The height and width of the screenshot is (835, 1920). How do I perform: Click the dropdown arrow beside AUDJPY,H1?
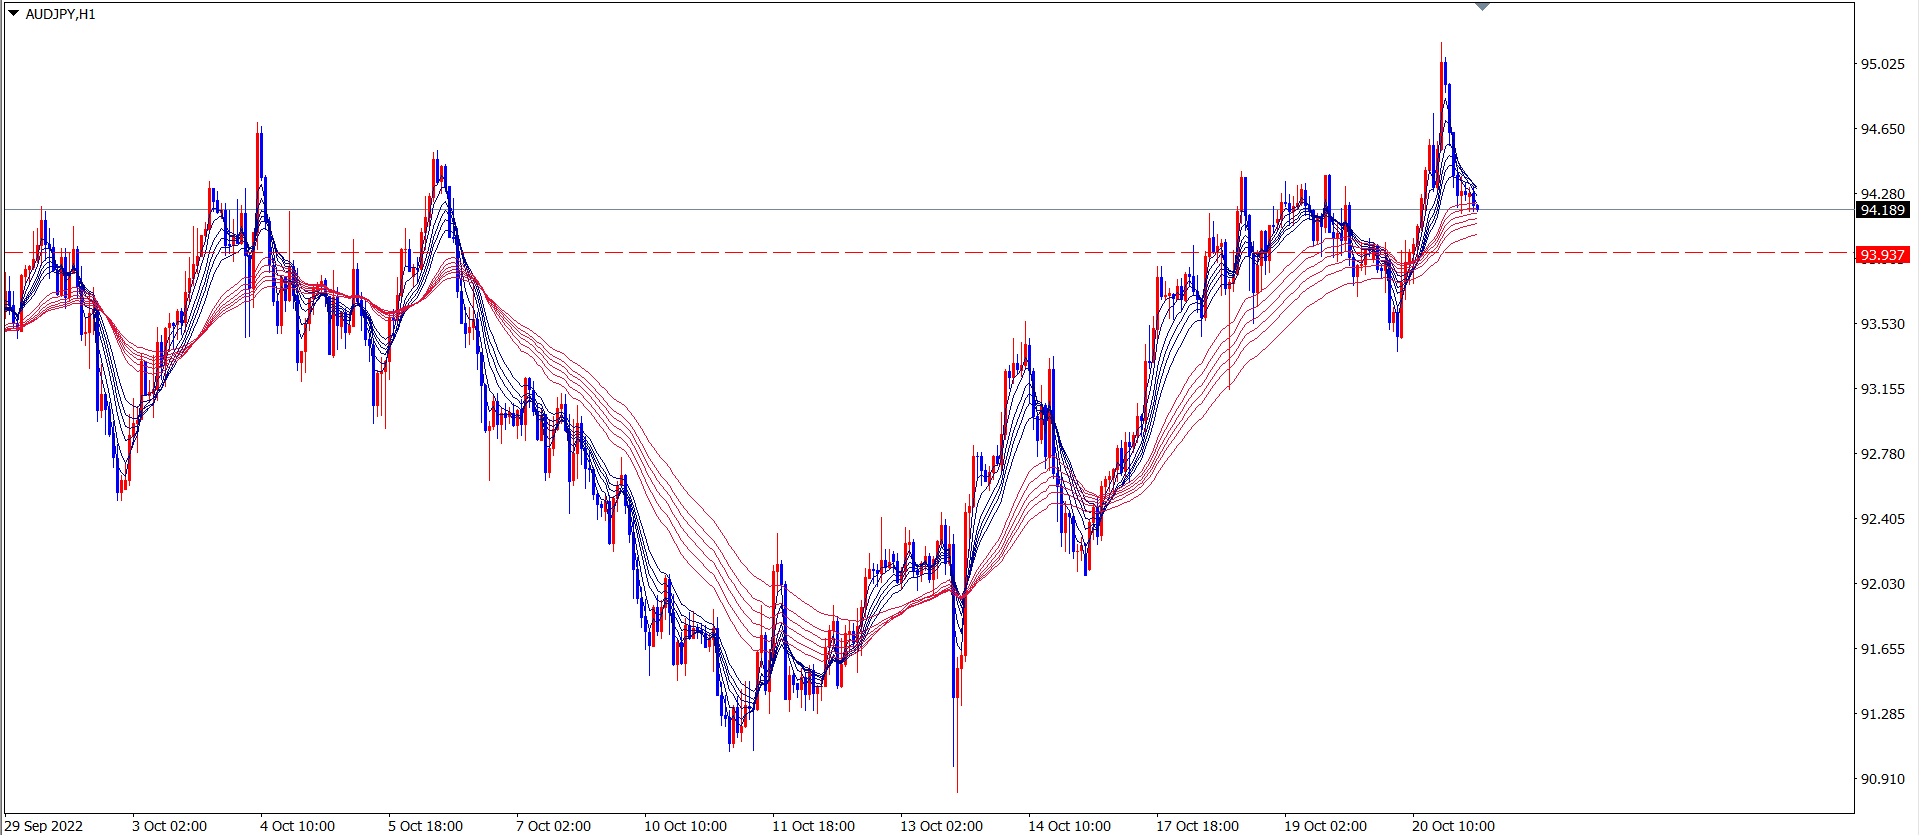[x=14, y=14]
